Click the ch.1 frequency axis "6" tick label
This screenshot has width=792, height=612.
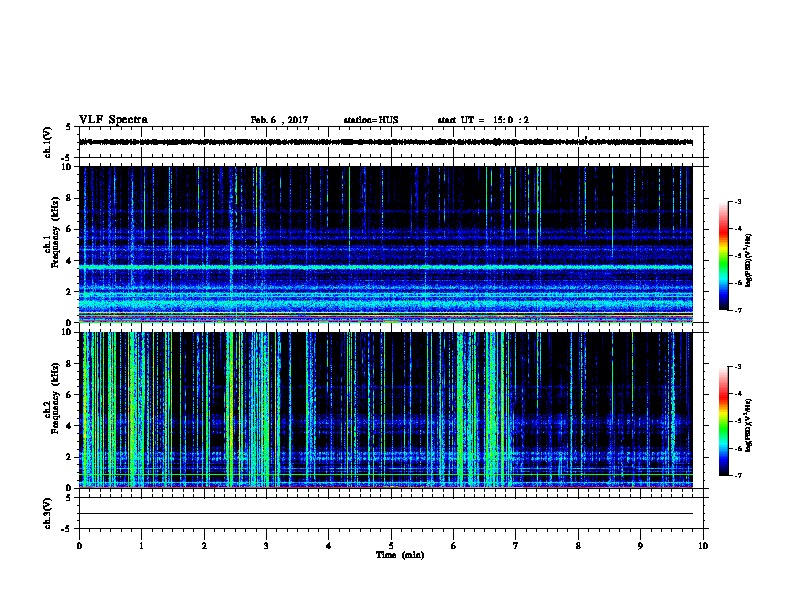70,229
